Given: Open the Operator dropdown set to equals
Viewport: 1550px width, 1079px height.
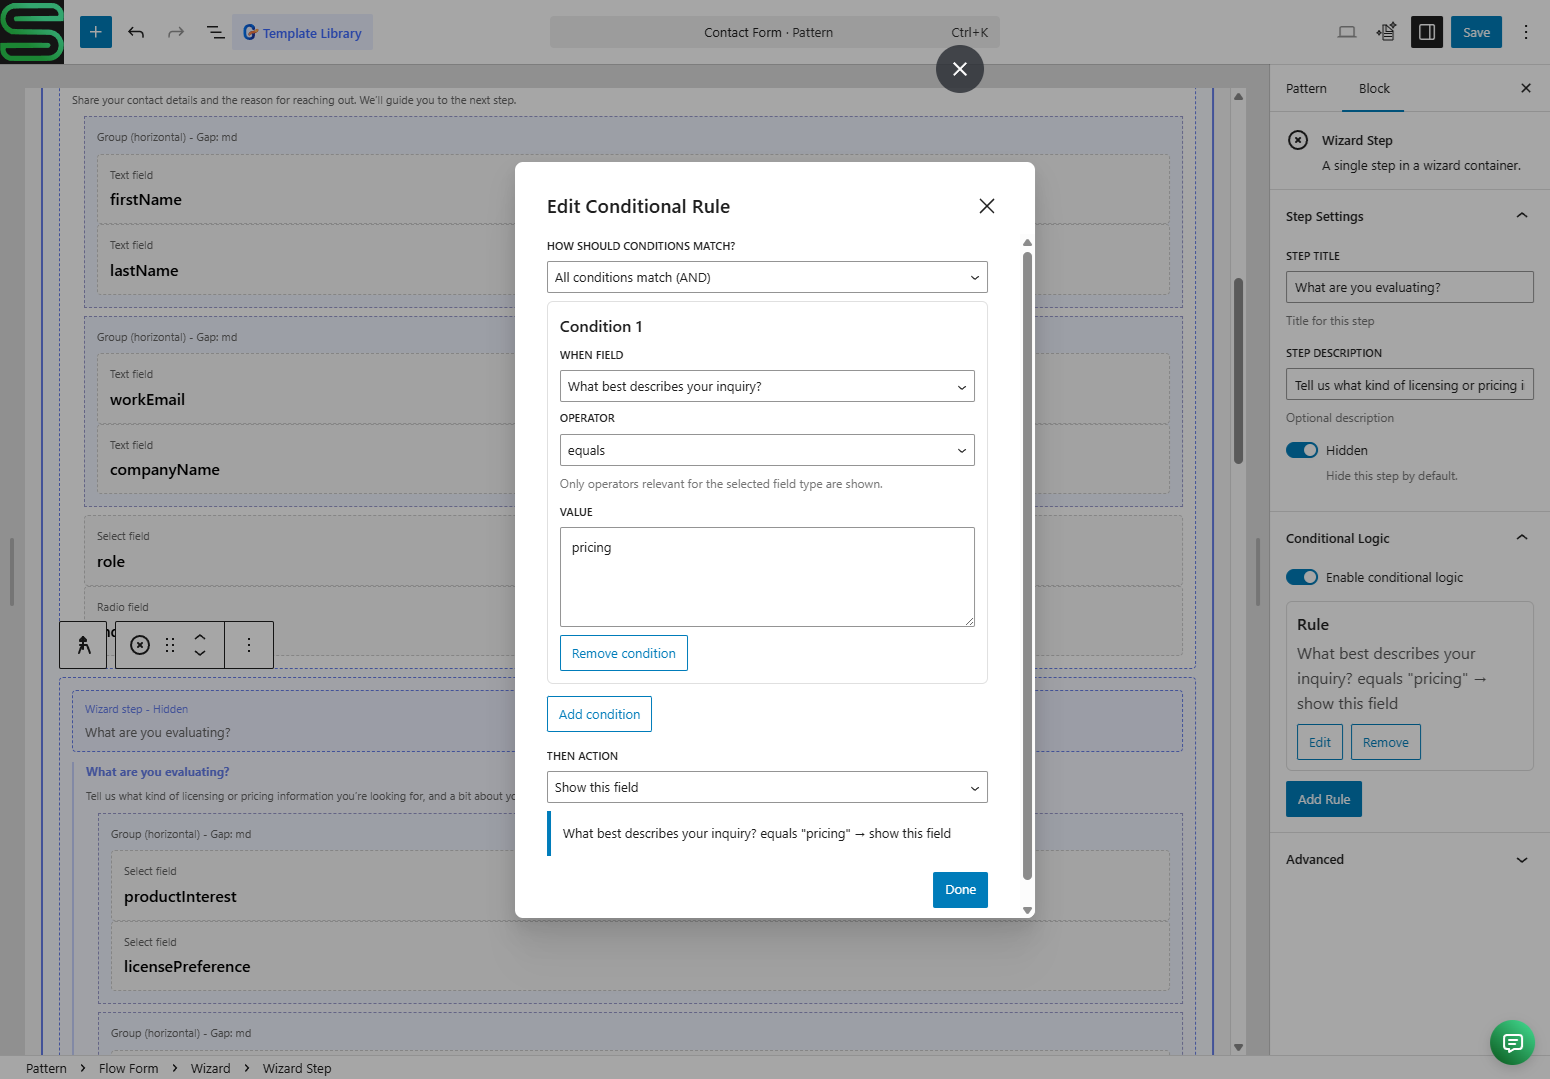Looking at the screenshot, I should [767, 450].
